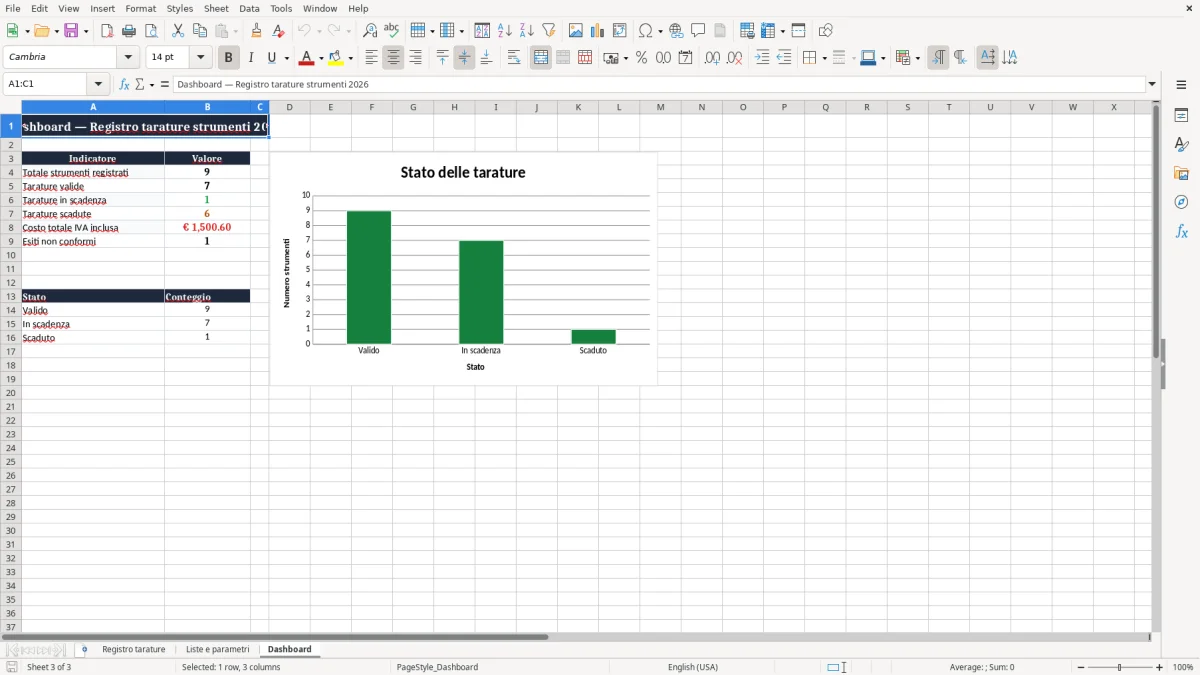
Task: Toggle Align Right
Action: (x=415, y=58)
